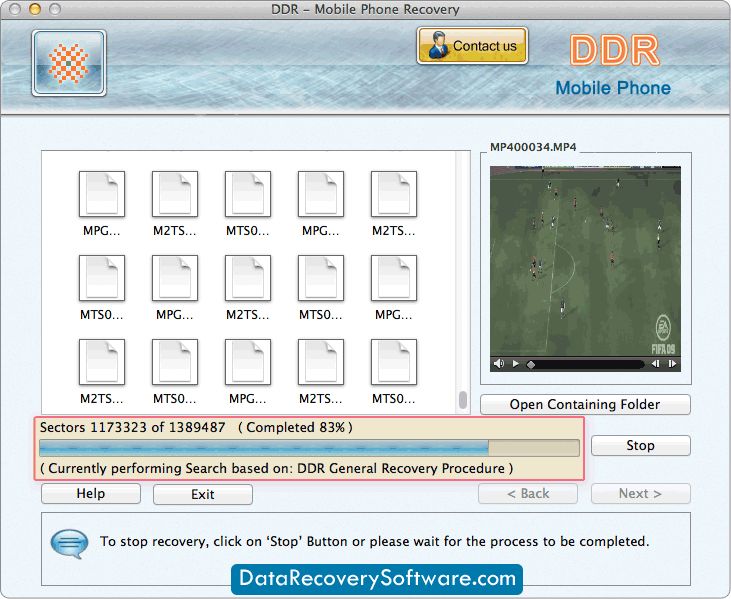Stop the recovery scan

tap(641, 445)
